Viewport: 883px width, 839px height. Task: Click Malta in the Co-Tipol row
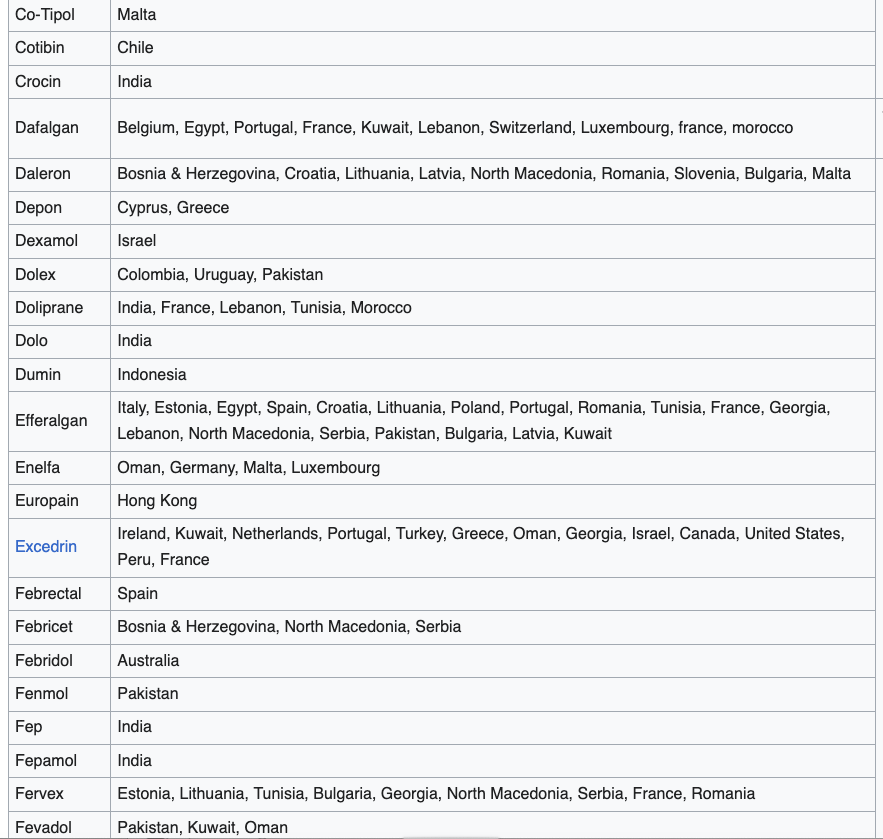click(x=137, y=15)
